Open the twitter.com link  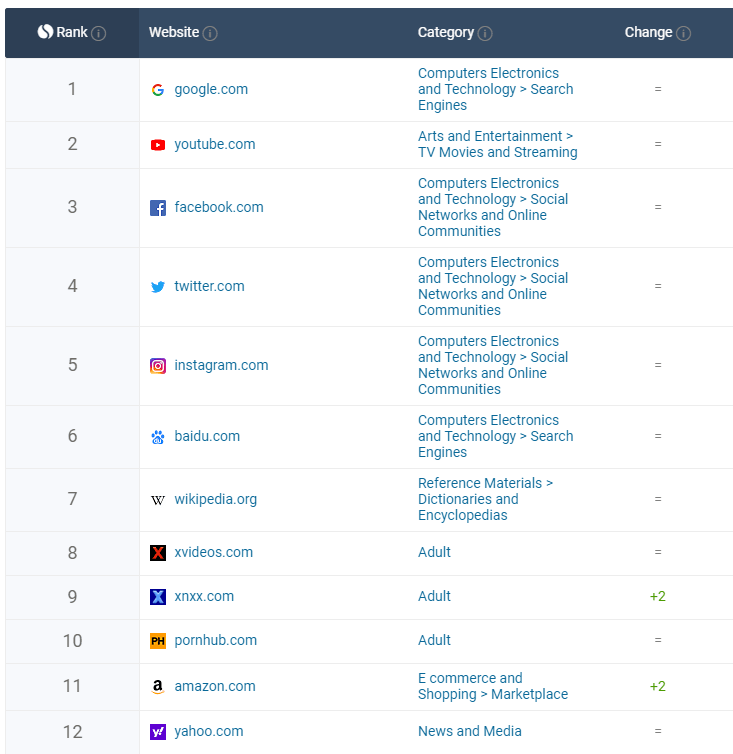coord(209,286)
